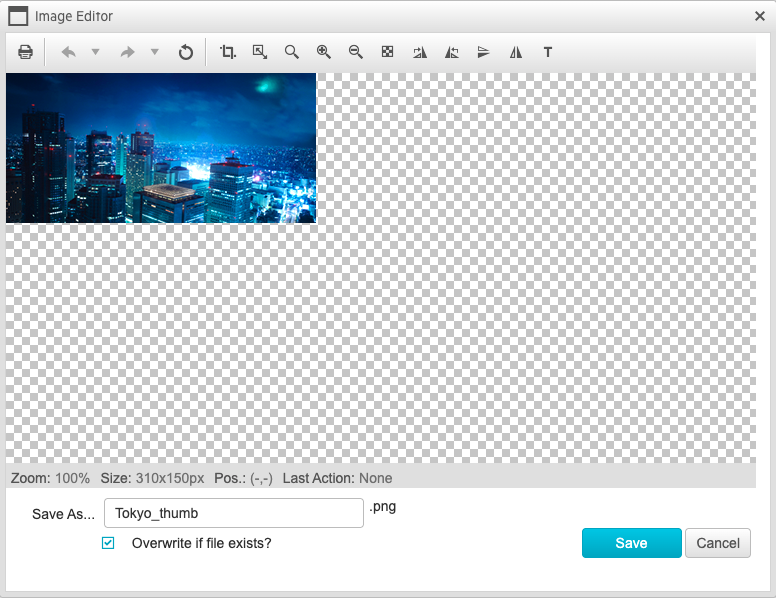
Task: Click the 'Overwrite if file exists?' label
Action: pyautogui.click(x=201, y=543)
